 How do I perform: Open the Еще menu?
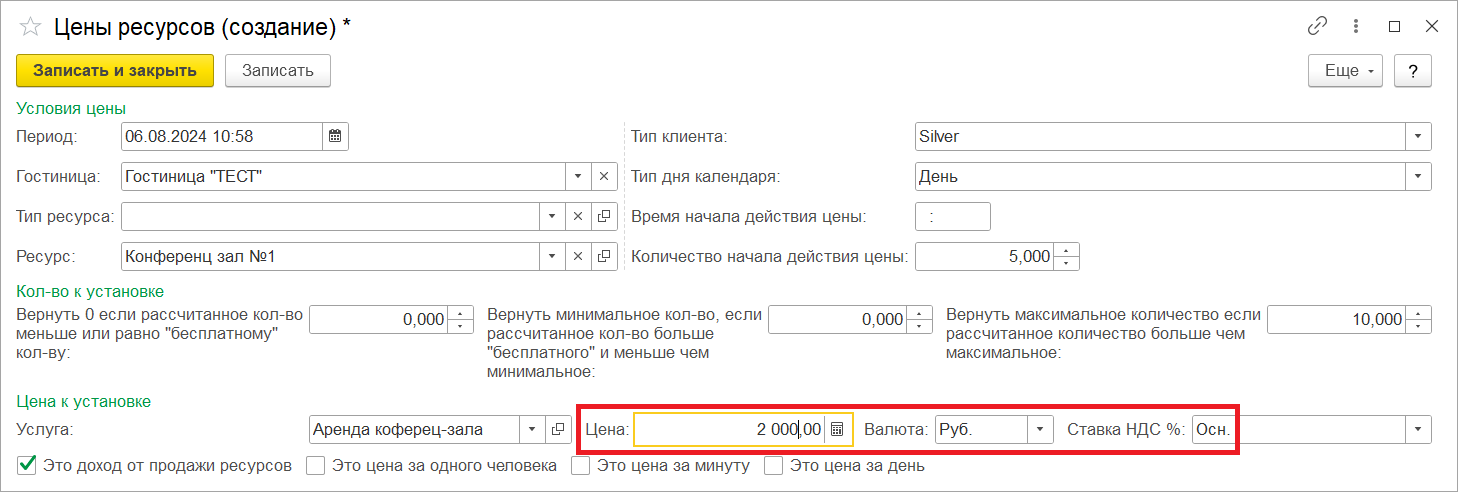(x=1346, y=71)
